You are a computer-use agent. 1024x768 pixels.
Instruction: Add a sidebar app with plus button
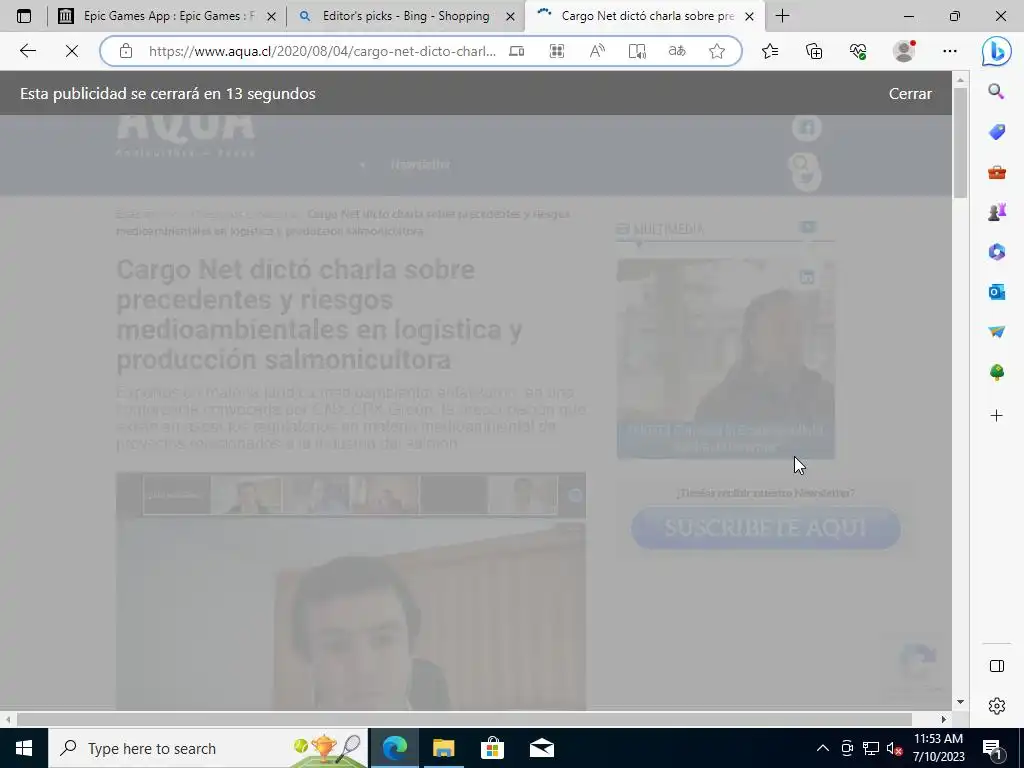coord(997,415)
